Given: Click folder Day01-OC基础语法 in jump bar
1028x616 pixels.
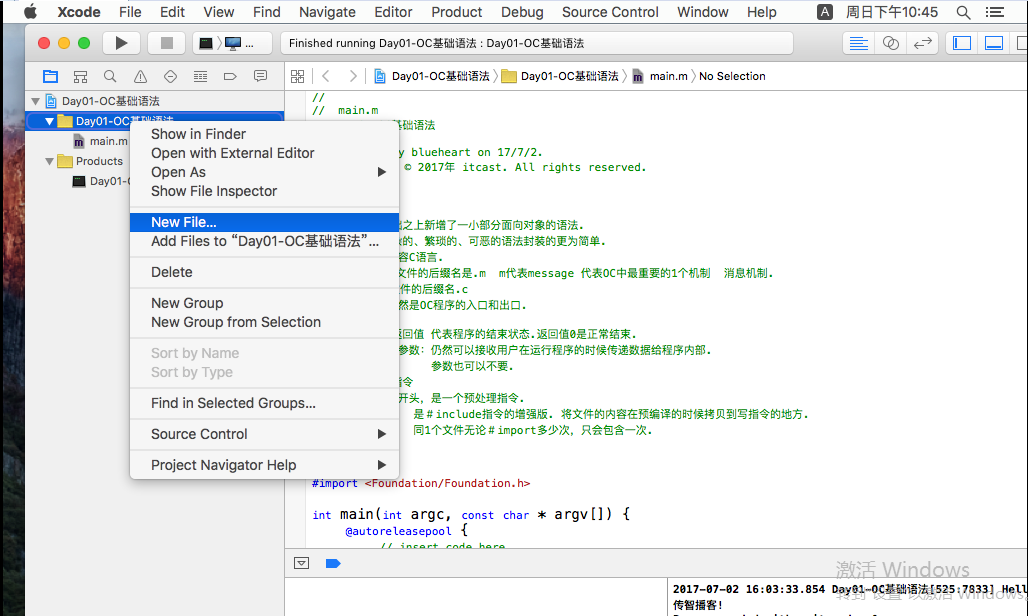Looking at the screenshot, I should [x=561, y=77].
